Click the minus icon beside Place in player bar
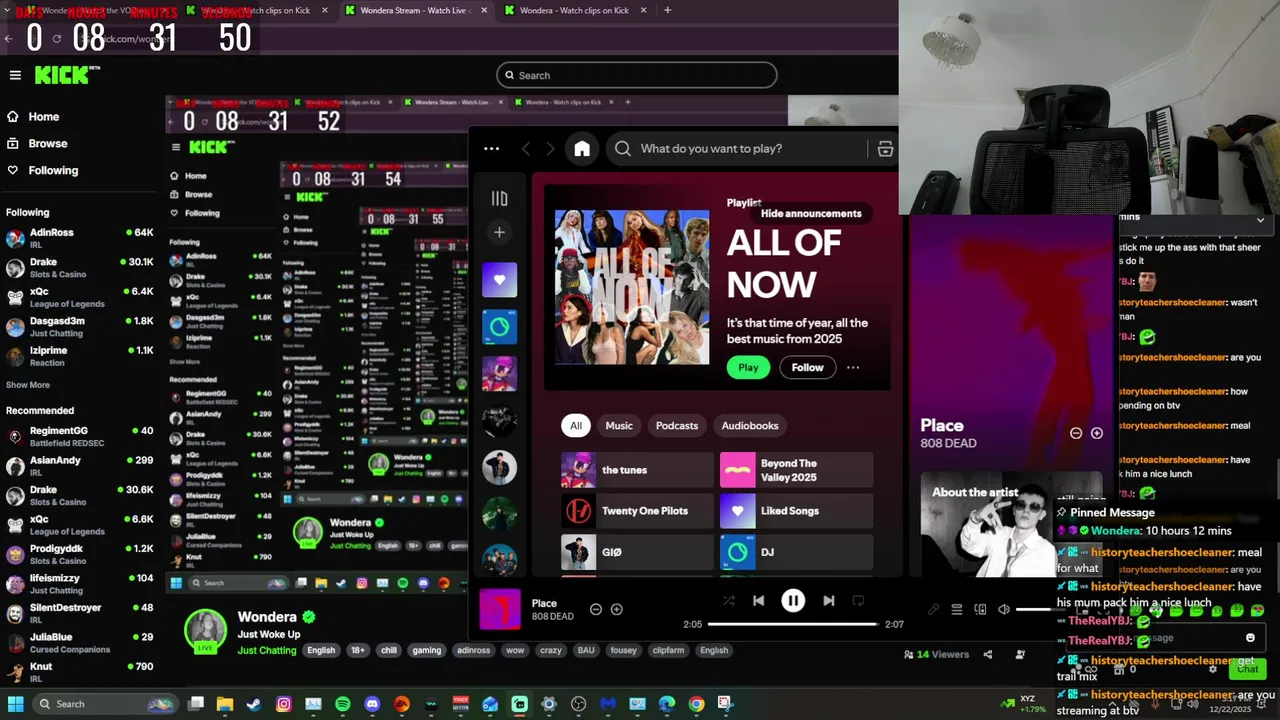The height and width of the screenshot is (720, 1280). tap(596, 609)
